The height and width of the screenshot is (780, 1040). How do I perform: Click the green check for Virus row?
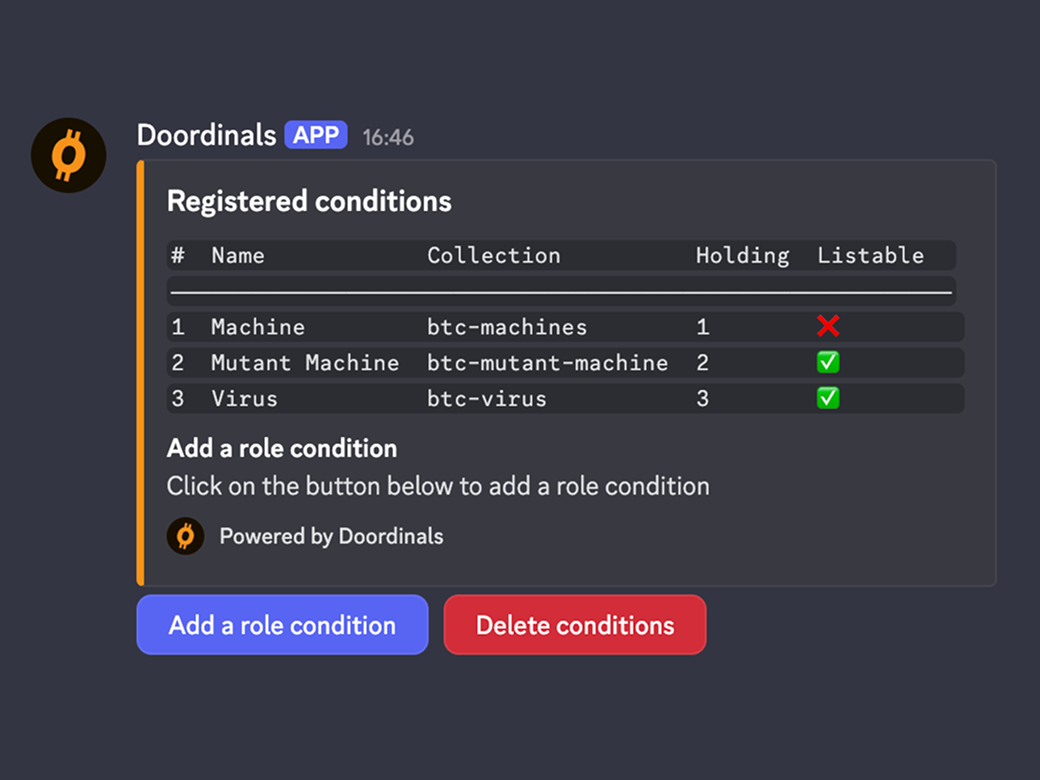pyautogui.click(x=828, y=398)
